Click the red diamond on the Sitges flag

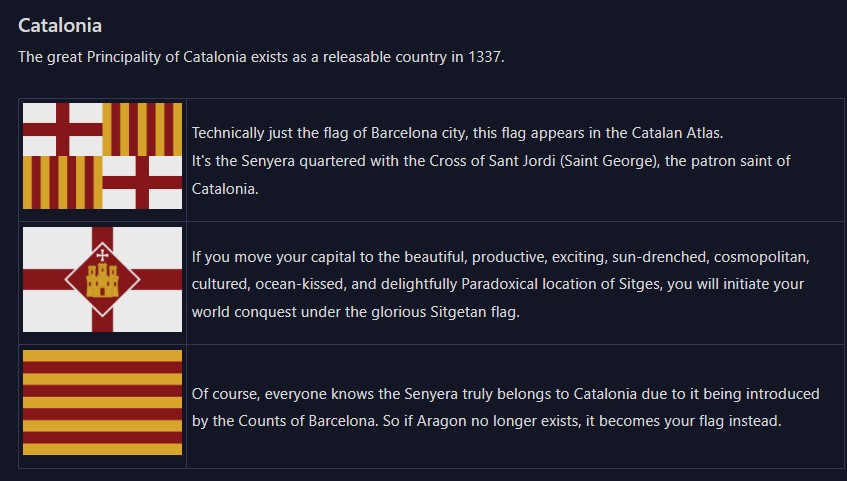click(102, 279)
